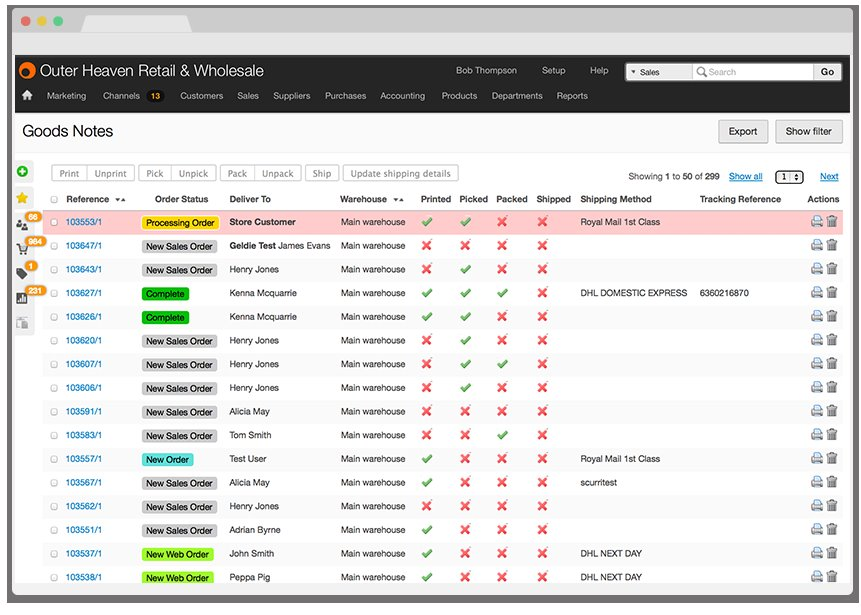This screenshot has height=615, width=861.
Task: Delete goods note 103627/1 with trash icon
Action: 832,292
